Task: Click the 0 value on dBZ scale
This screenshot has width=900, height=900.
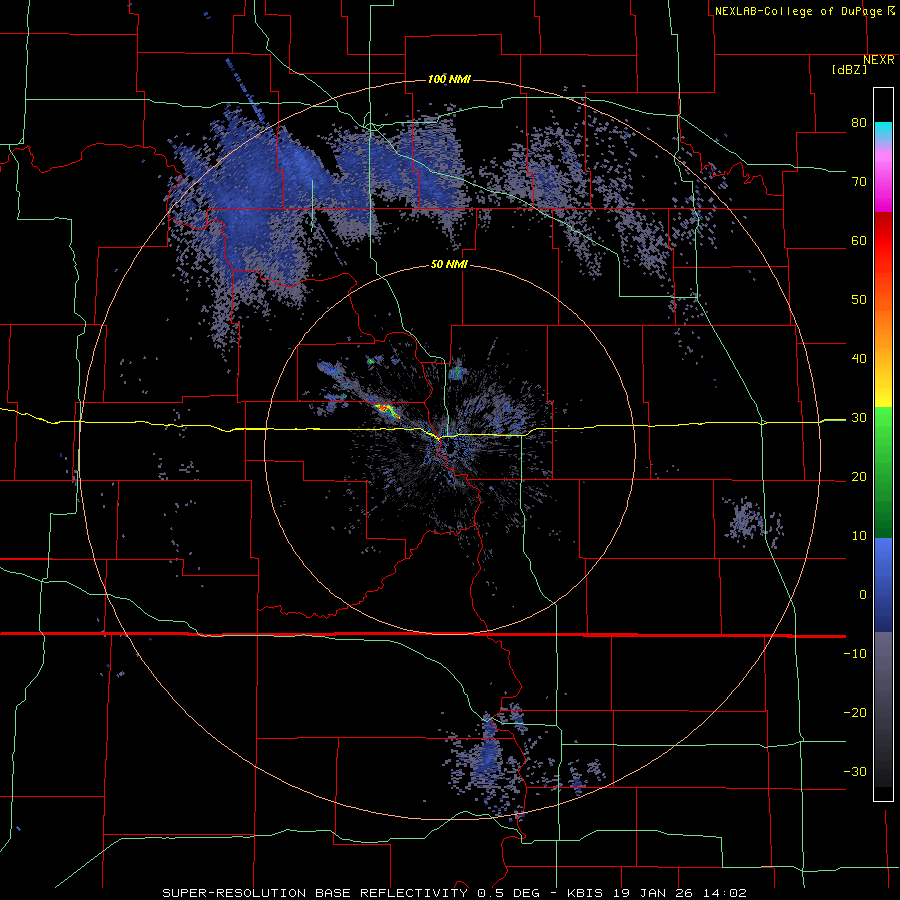Action: (x=863, y=595)
